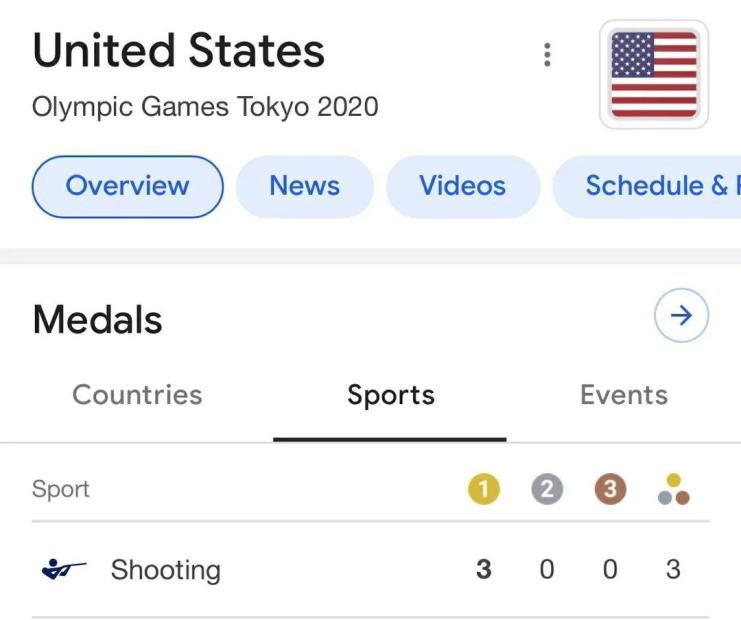Open the three-dot more options menu
This screenshot has width=741, height=620.
point(546,55)
